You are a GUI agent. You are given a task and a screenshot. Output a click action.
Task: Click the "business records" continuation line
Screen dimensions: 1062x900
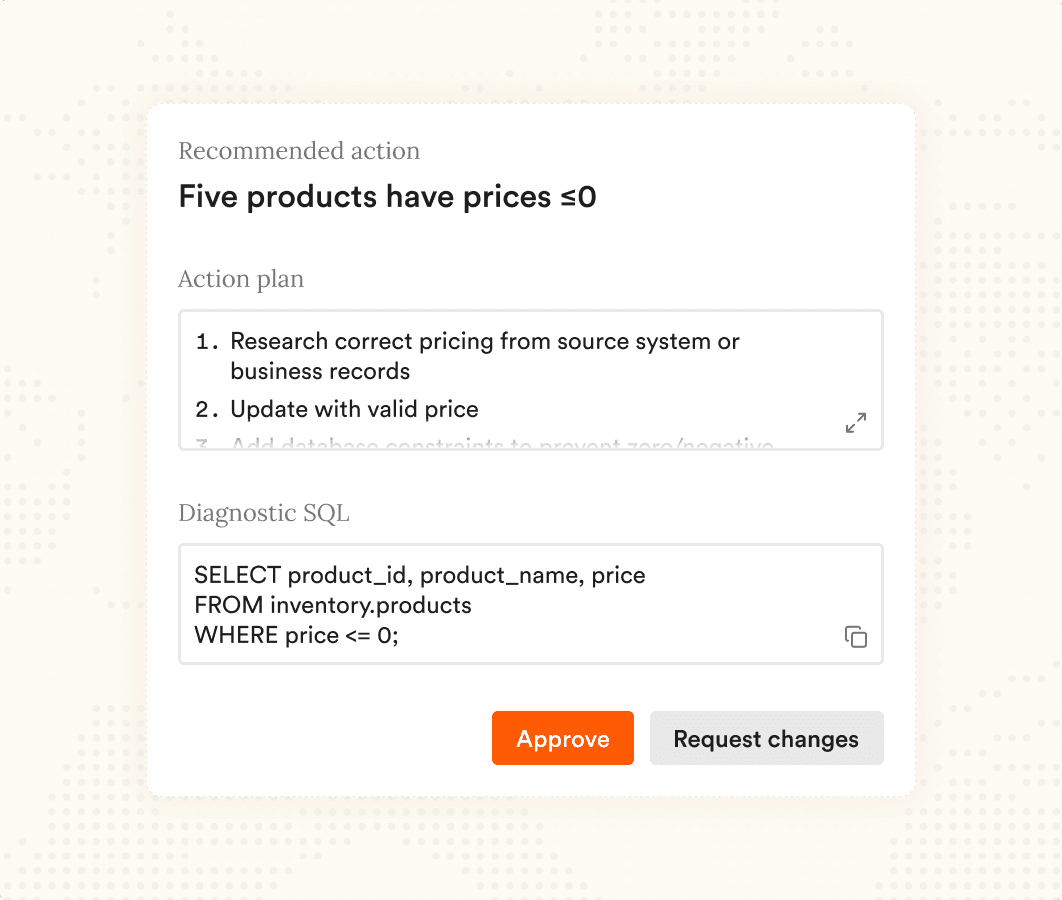tap(320, 371)
